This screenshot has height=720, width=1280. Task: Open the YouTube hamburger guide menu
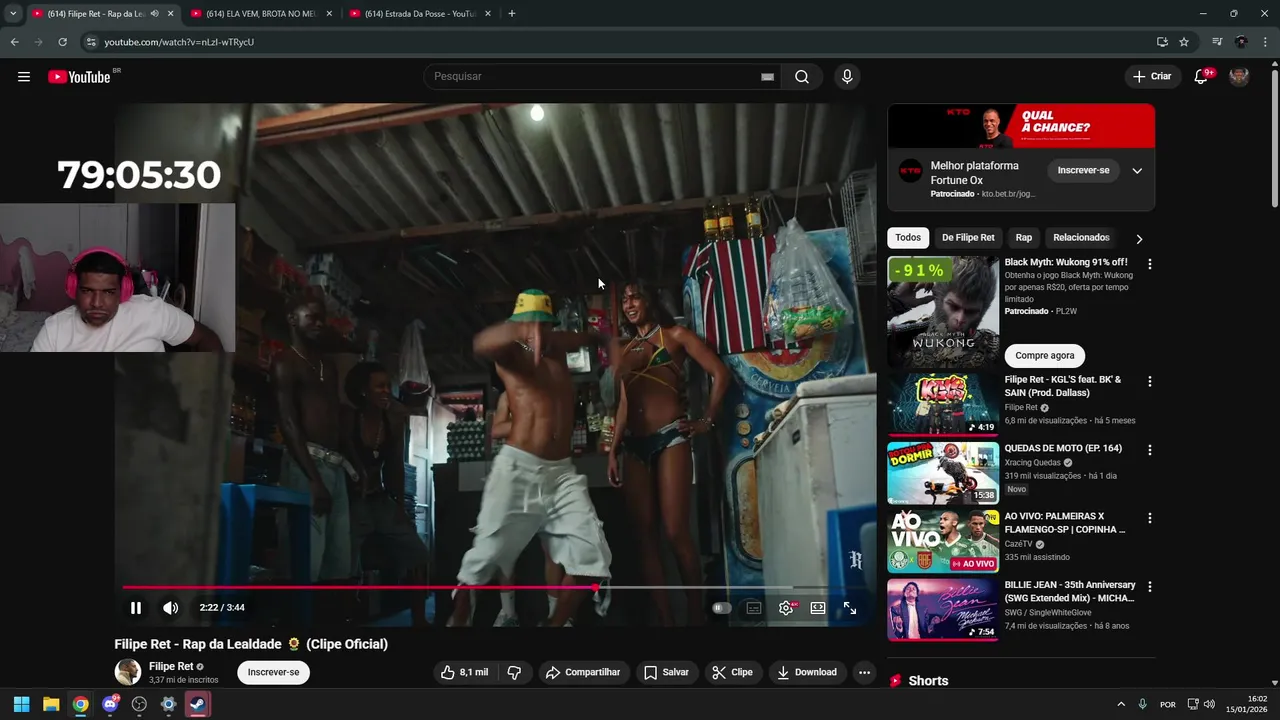[24, 77]
